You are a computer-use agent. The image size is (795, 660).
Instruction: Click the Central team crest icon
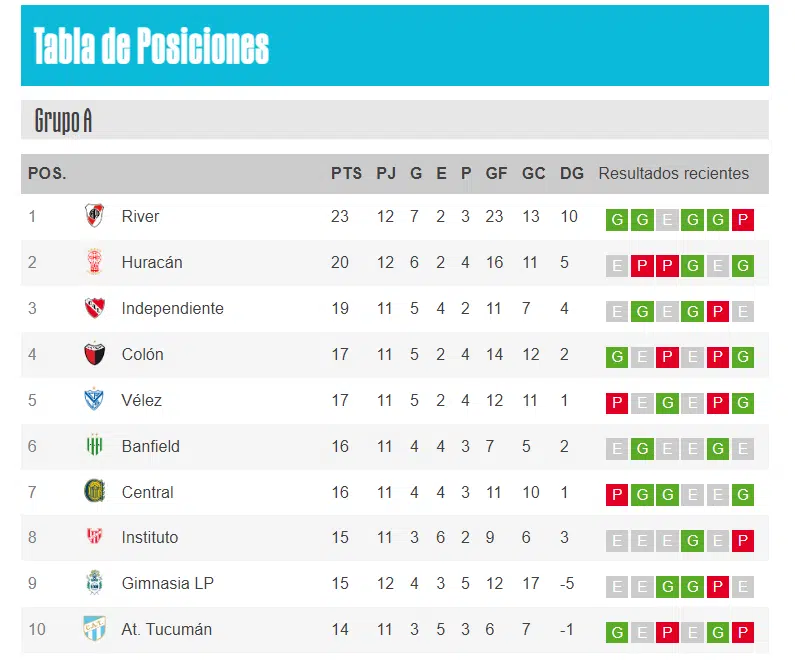pyautogui.click(x=94, y=491)
